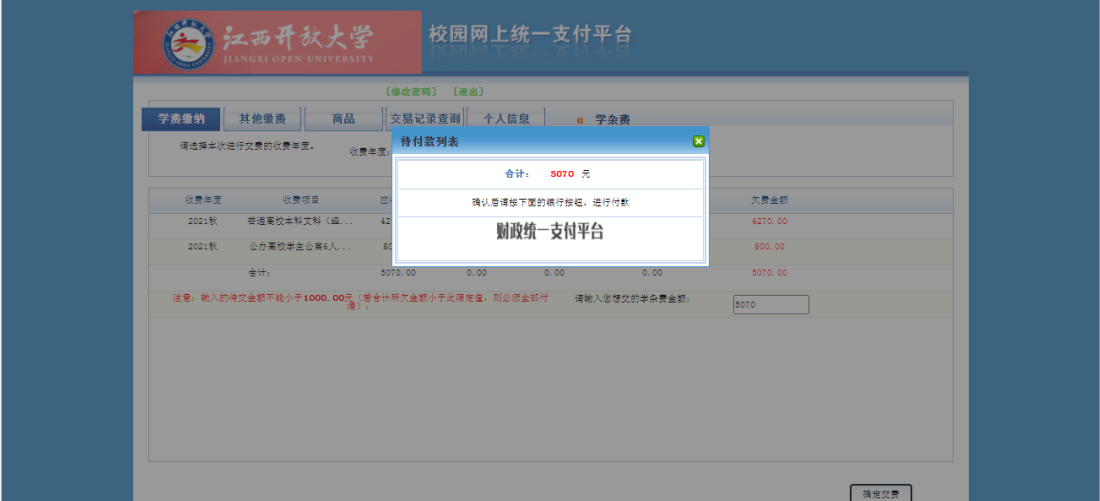Click the 校园网上统一支付平台 header title

tap(530, 35)
